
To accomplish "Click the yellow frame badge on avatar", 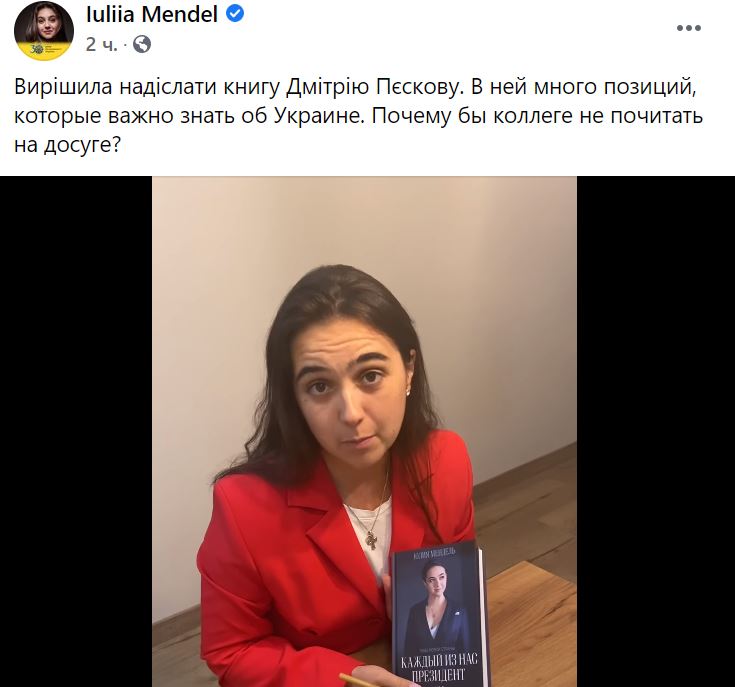I will click(x=43, y=49).
